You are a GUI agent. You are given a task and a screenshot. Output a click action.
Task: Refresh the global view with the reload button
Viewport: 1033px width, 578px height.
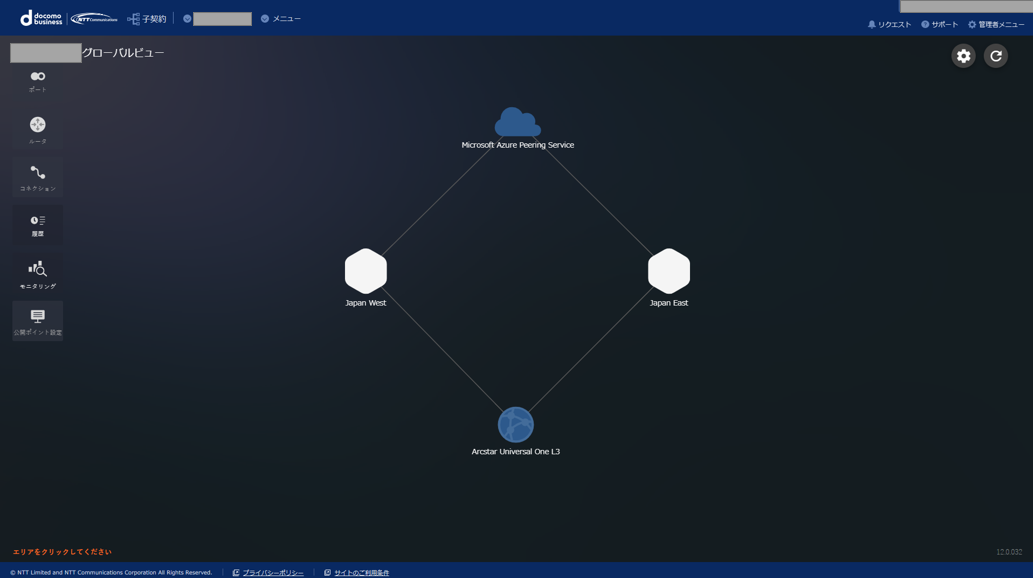pyautogui.click(x=996, y=56)
